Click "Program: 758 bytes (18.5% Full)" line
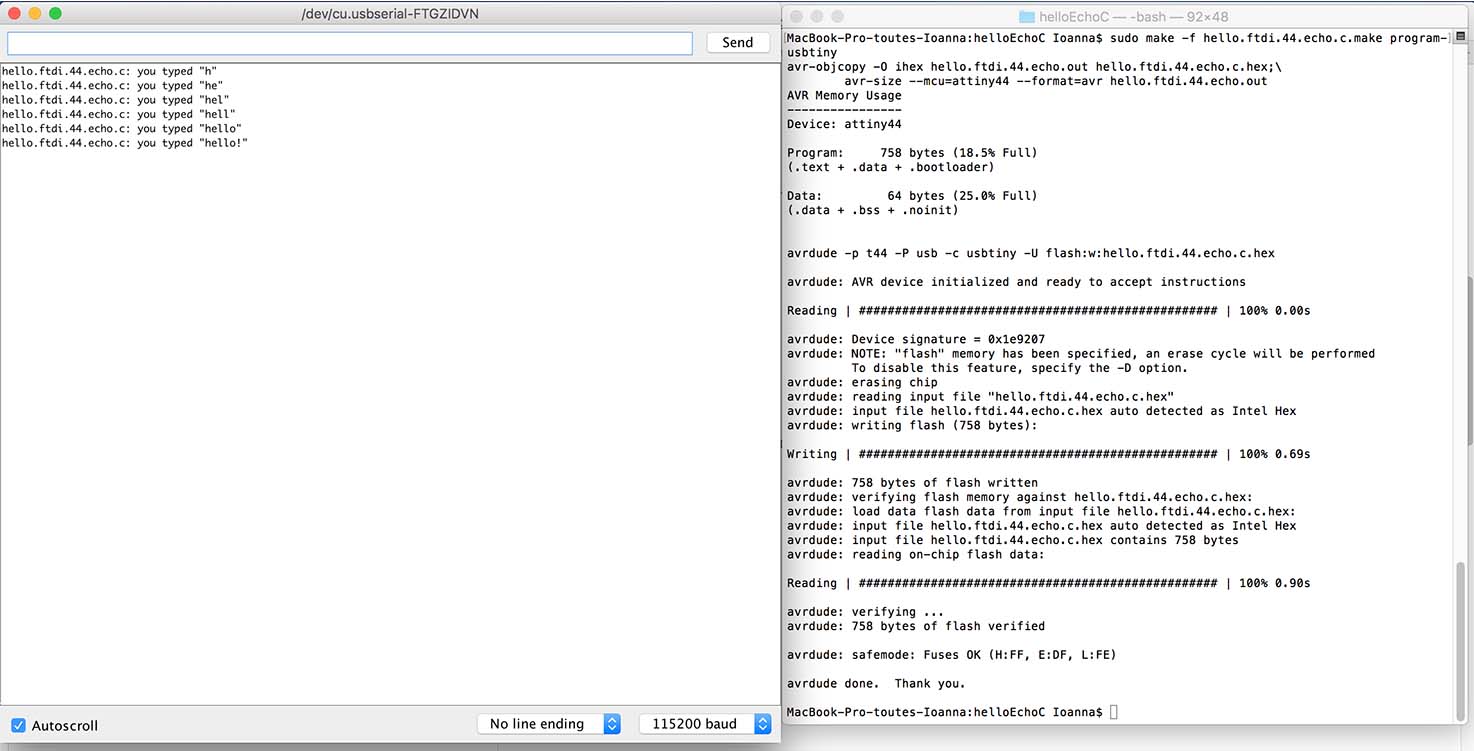 click(912, 153)
